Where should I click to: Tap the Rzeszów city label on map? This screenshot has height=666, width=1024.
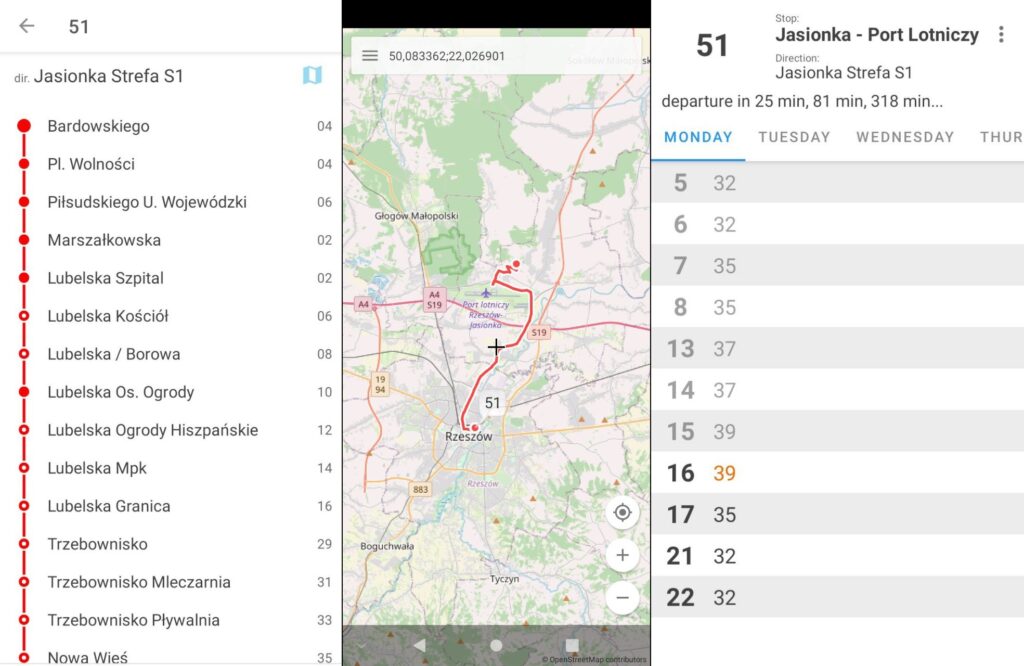pyautogui.click(x=468, y=436)
